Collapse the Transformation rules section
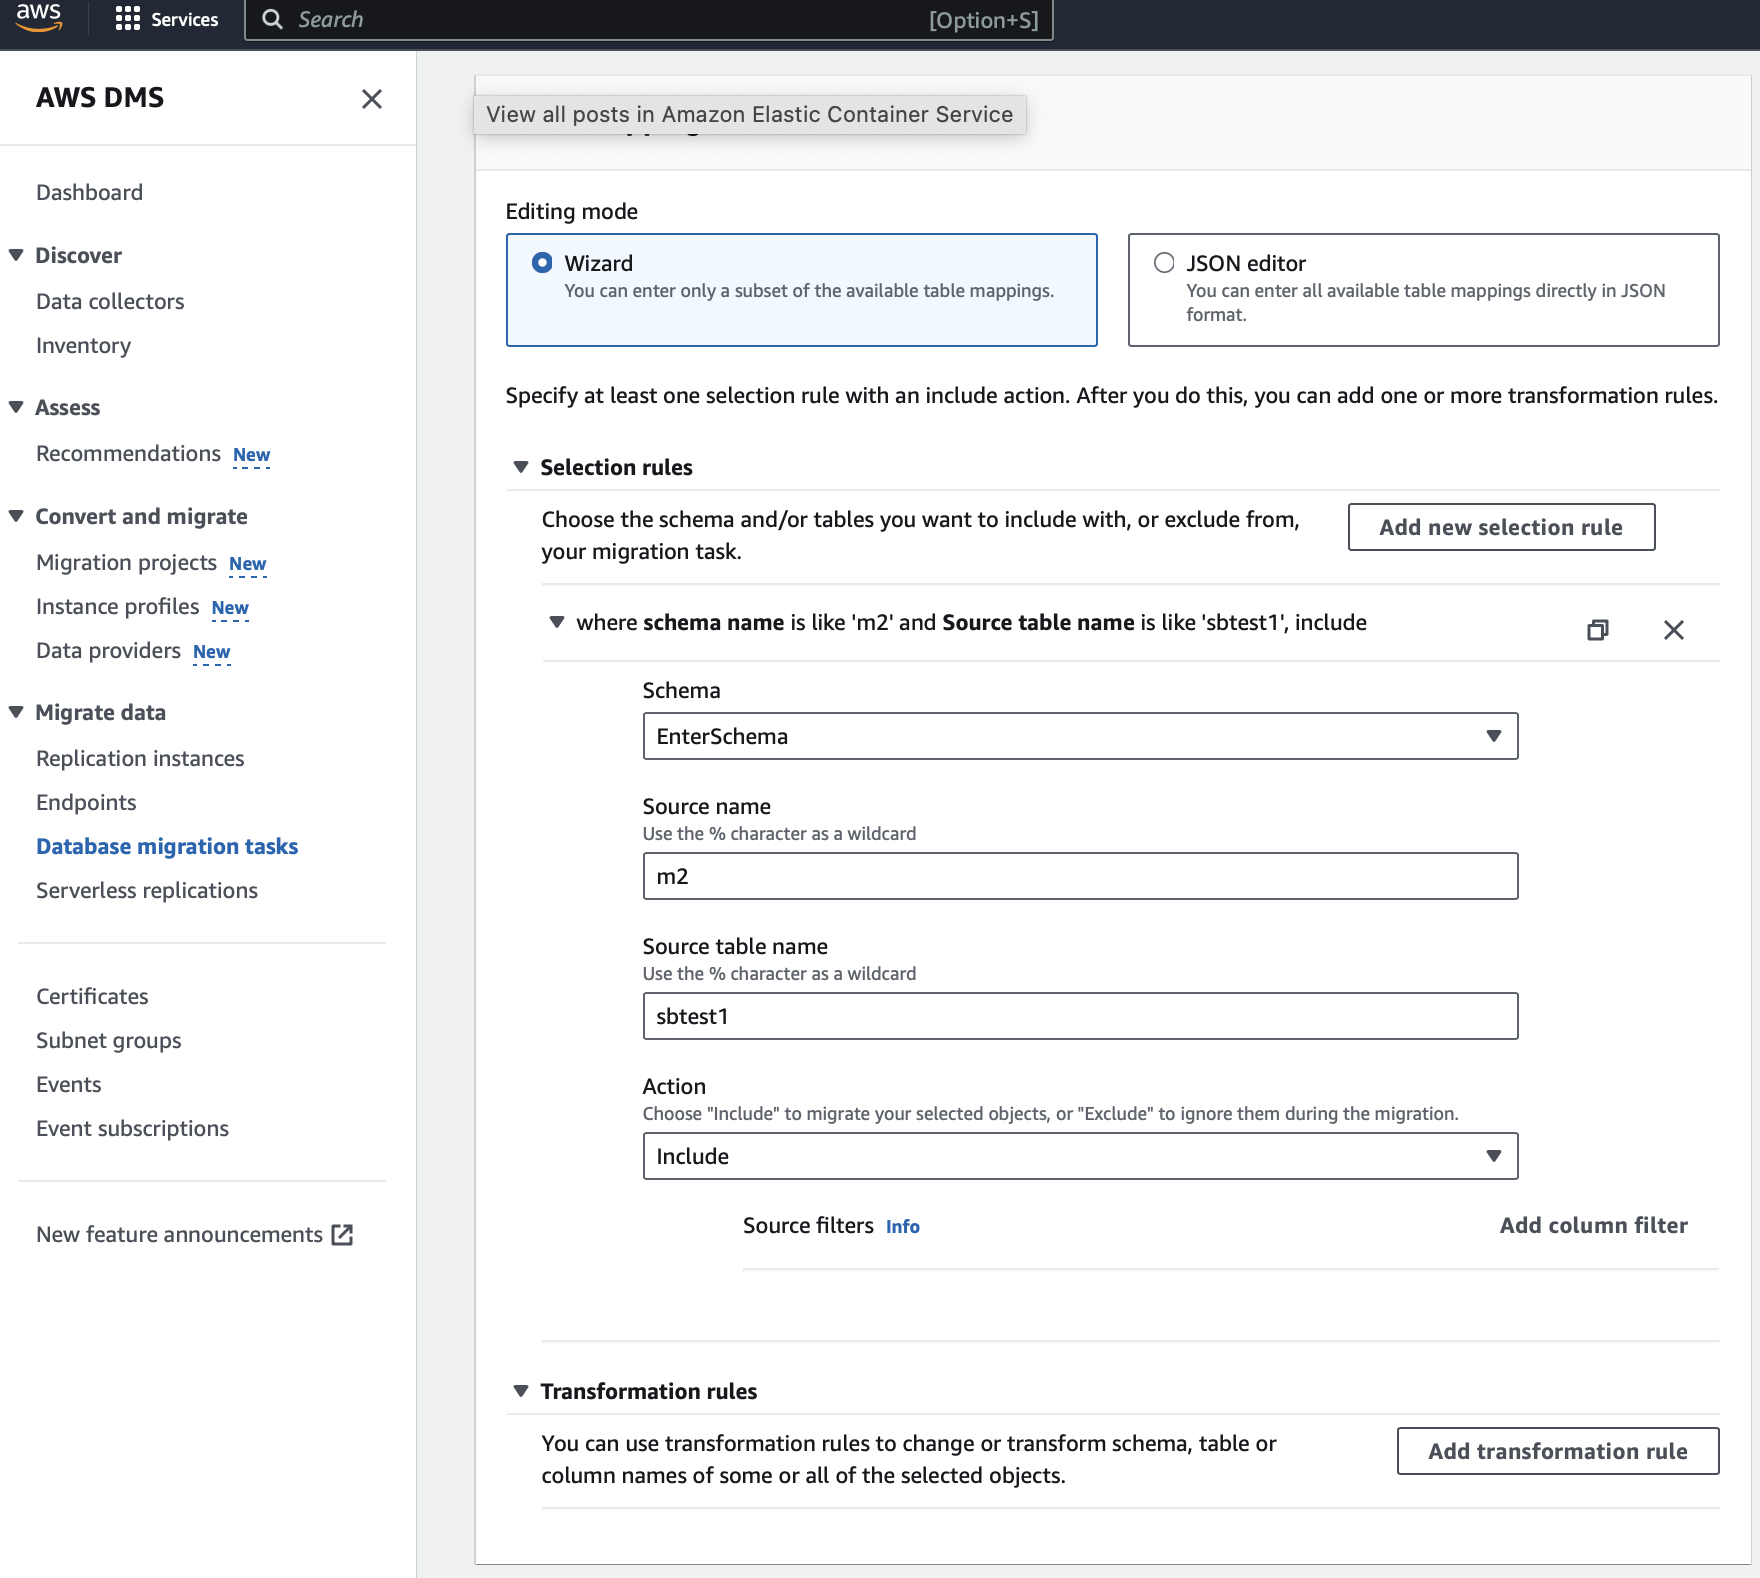This screenshot has width=1760, height=1578. [521, 1391]
